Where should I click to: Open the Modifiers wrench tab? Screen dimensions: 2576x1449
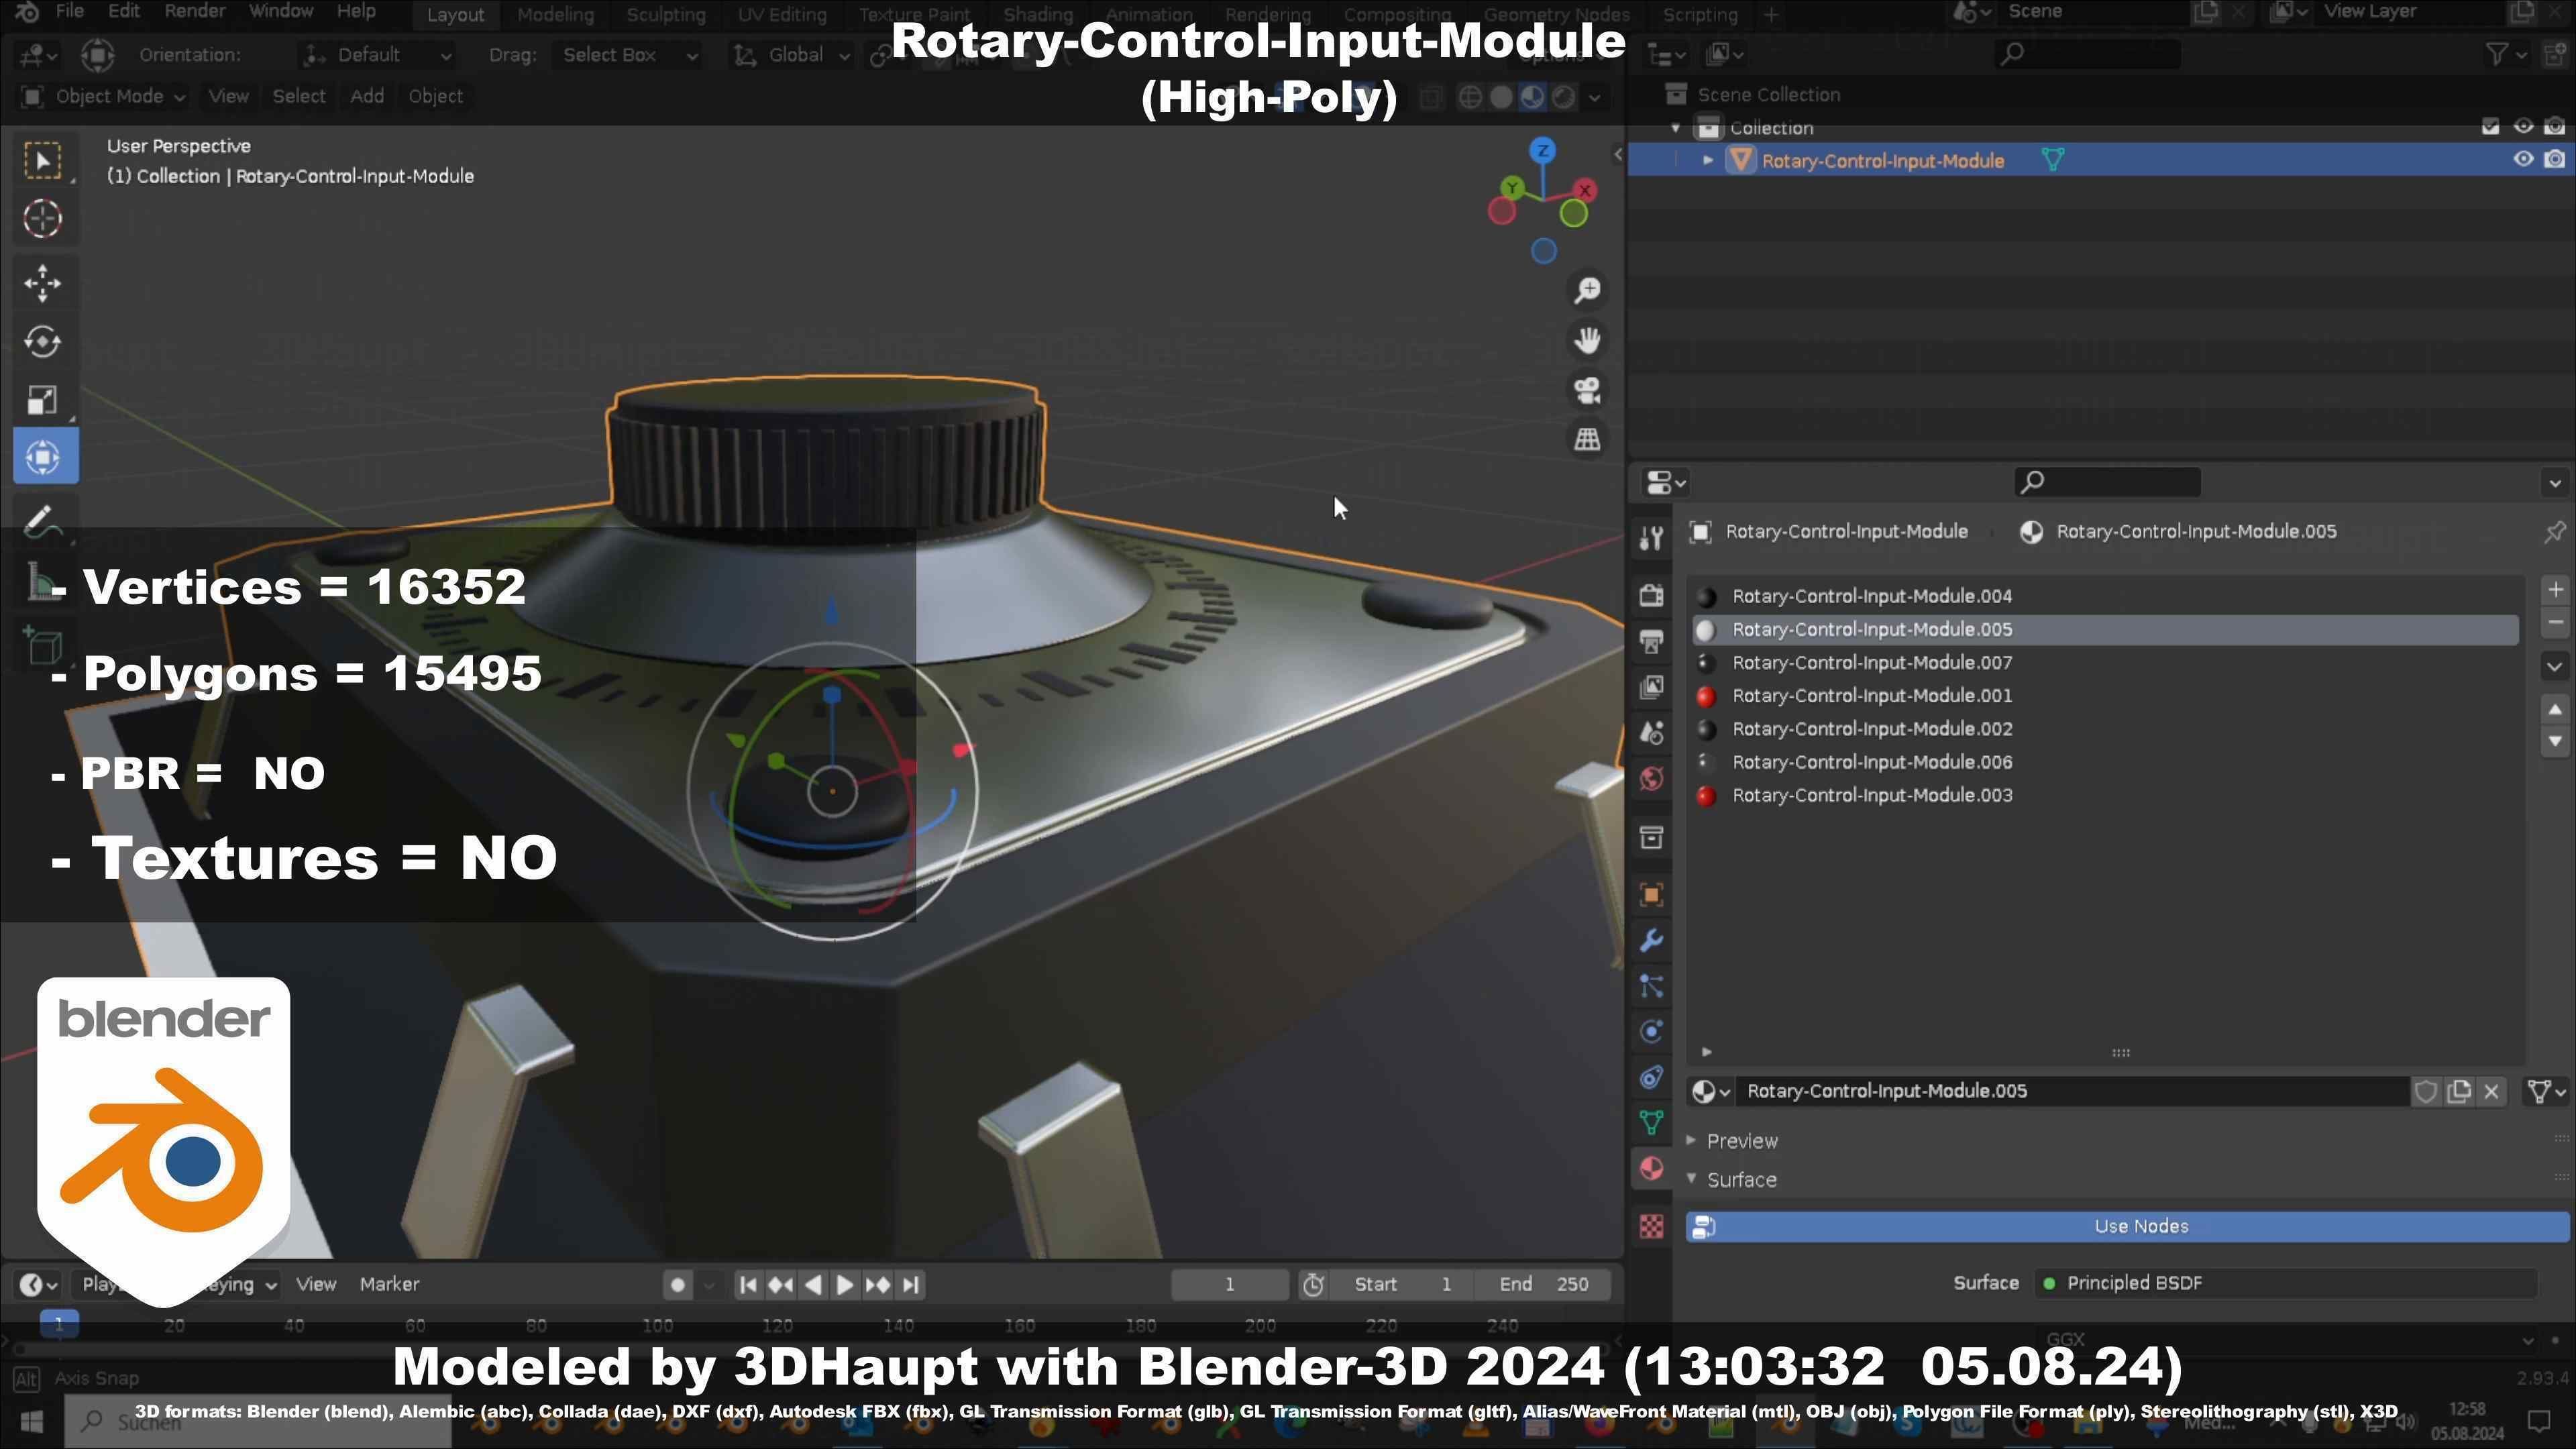[x=1652, y=941]
